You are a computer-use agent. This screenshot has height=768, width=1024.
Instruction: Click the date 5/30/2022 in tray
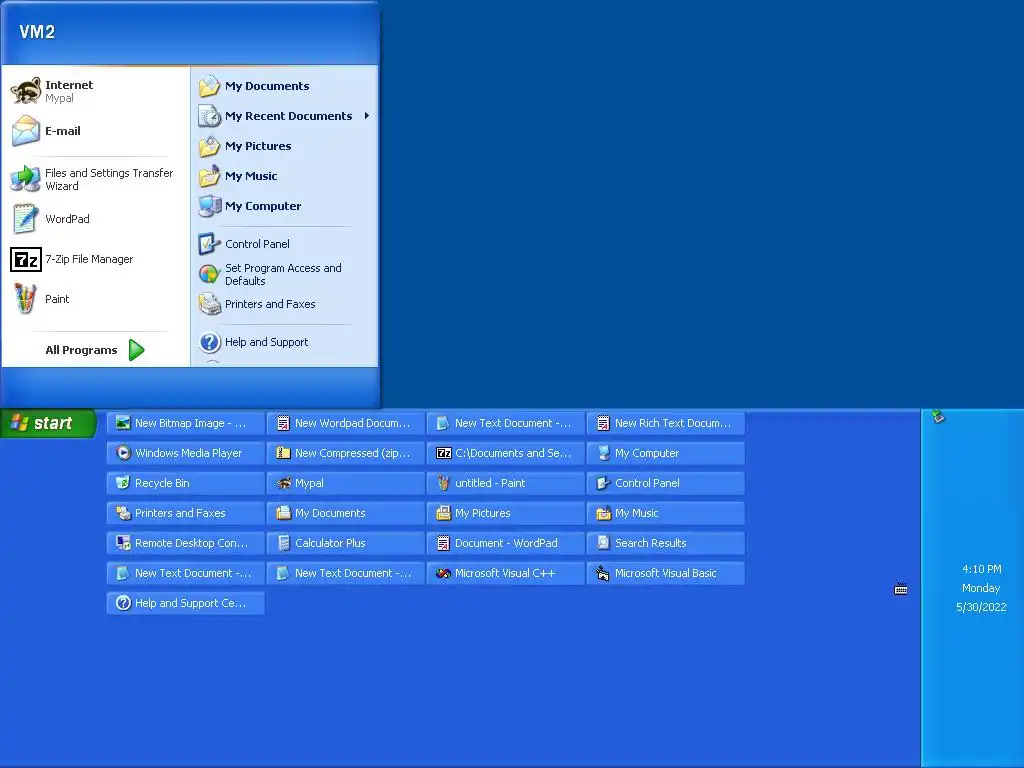(981, 607)
